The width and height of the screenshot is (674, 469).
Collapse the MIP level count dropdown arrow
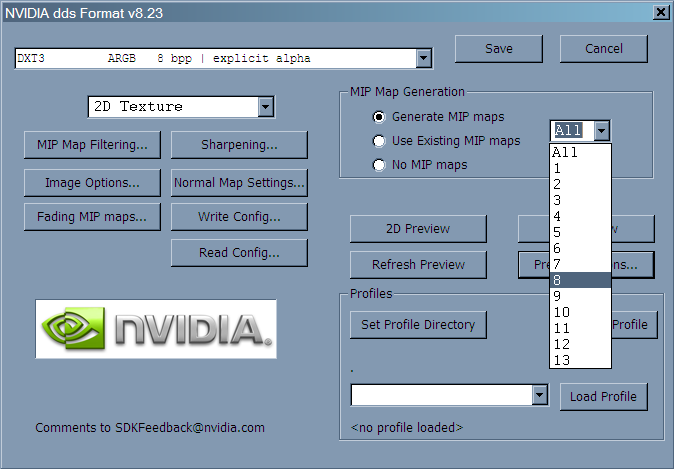pos(602,130)
